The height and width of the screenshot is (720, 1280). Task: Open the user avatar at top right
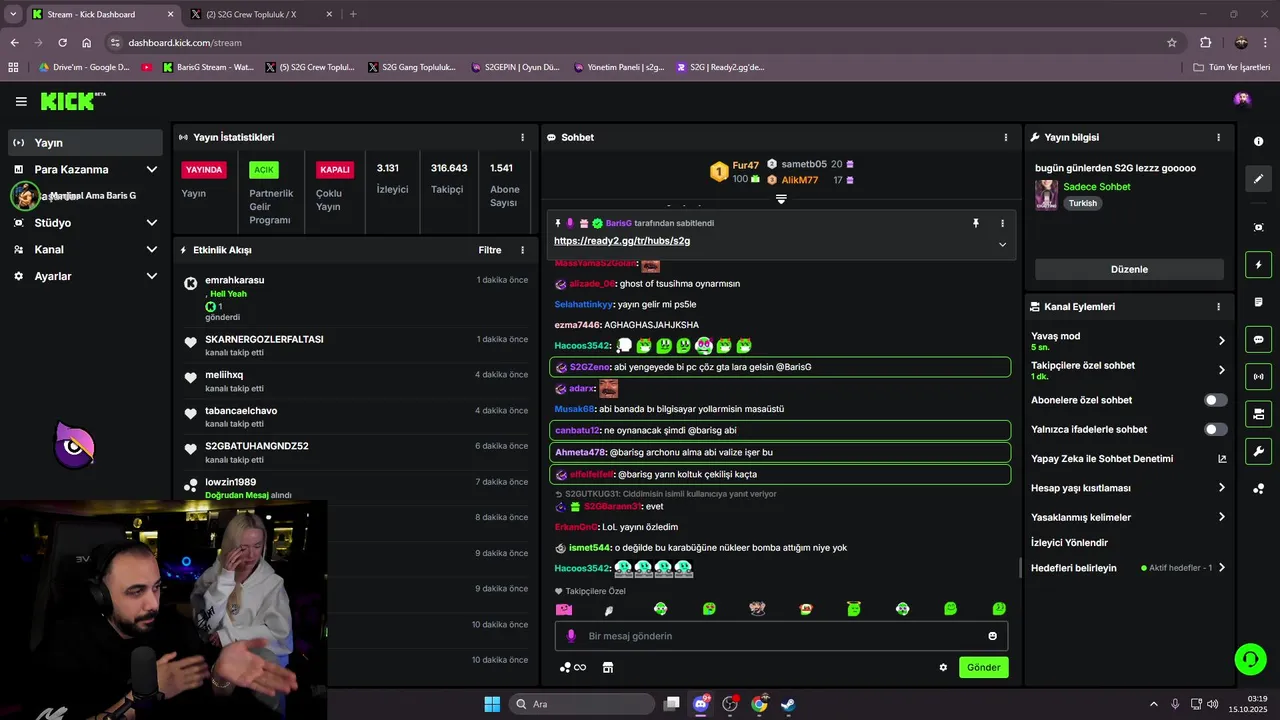(x=1242, y=99)
